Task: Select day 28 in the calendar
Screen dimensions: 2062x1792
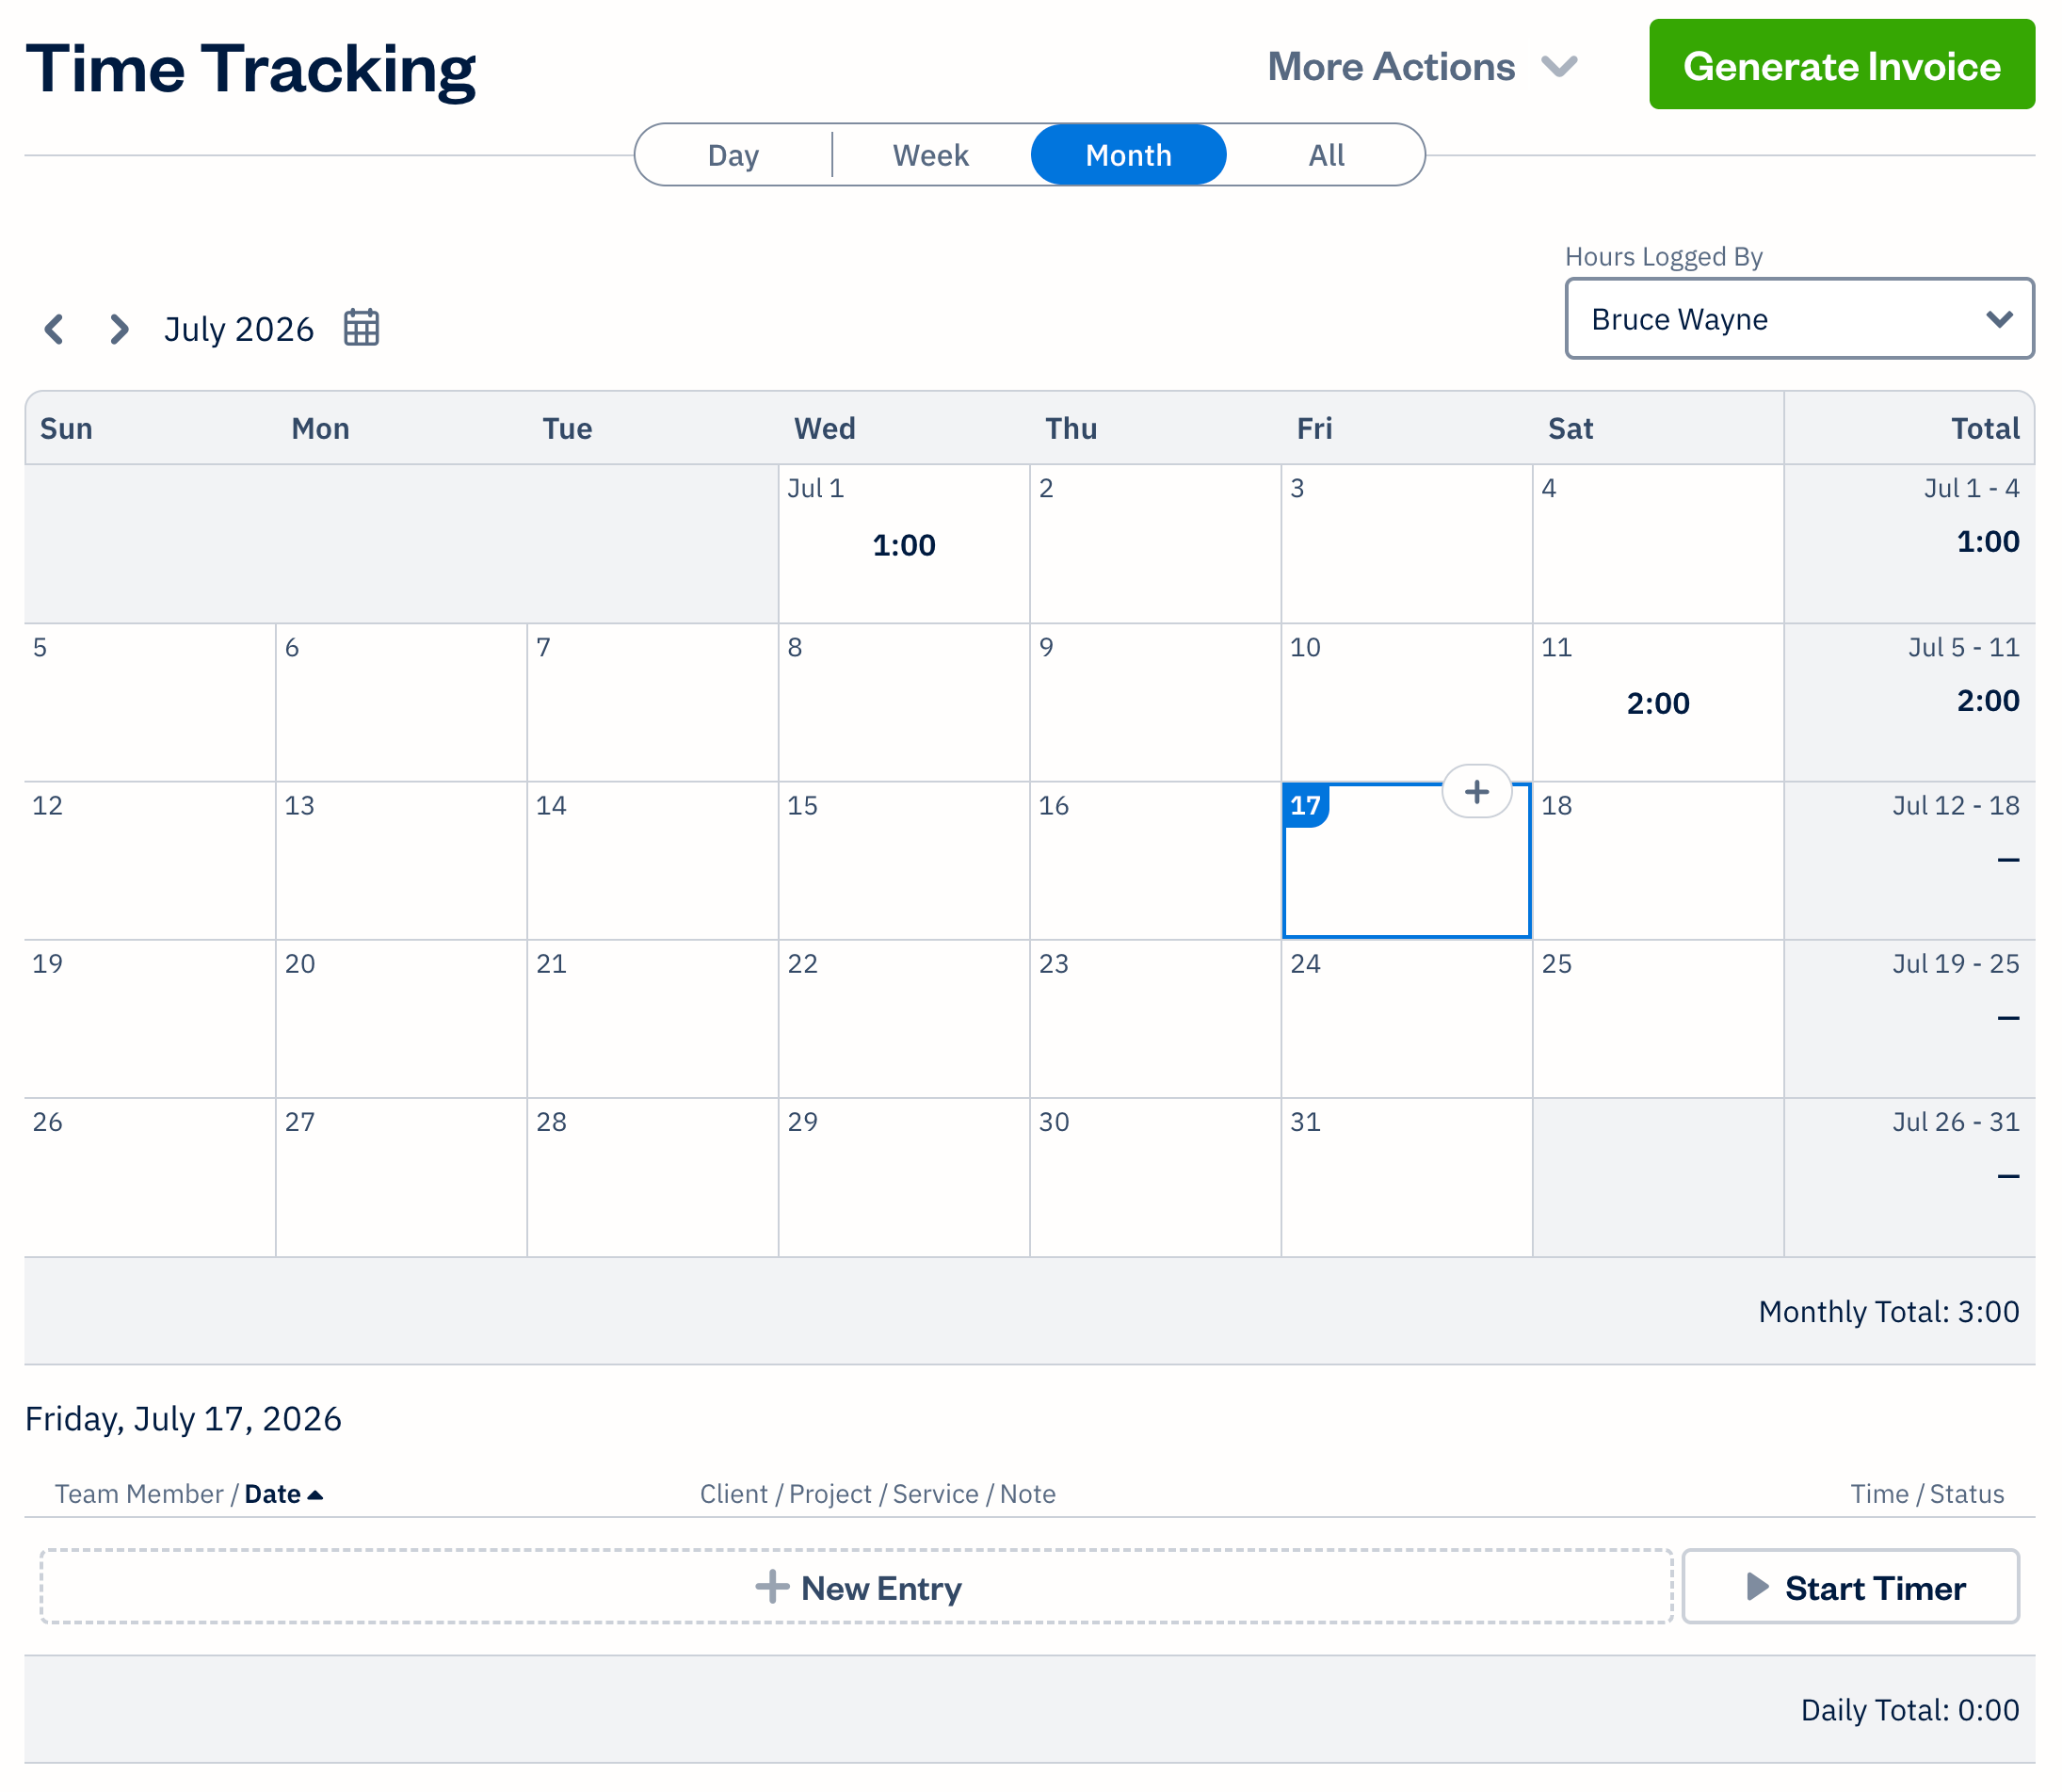Action: pyautogui.click(x=653, y=1178)
